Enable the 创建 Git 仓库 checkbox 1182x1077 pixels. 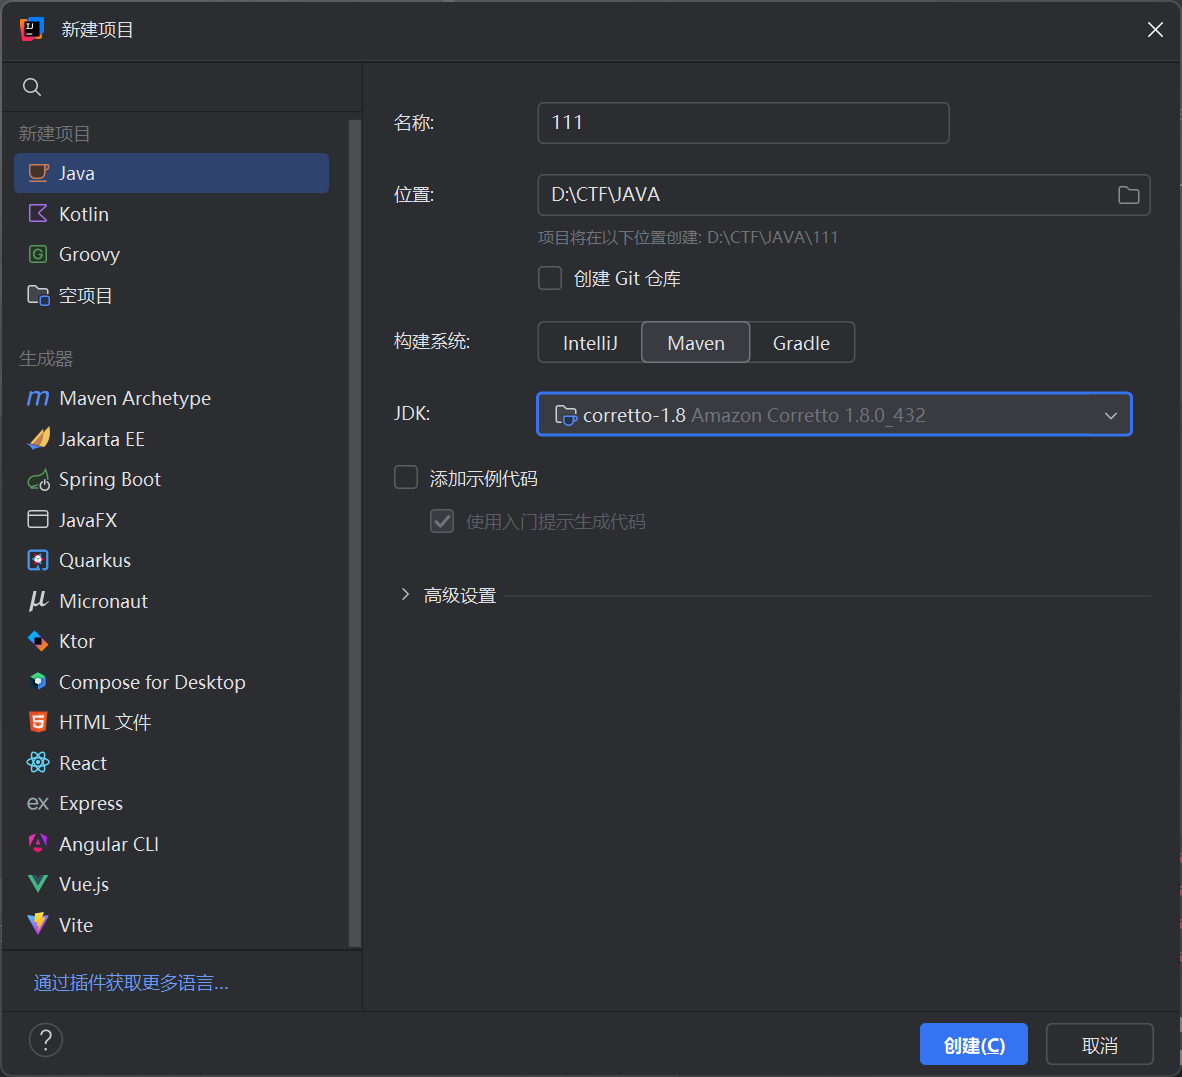pos(550,278)
